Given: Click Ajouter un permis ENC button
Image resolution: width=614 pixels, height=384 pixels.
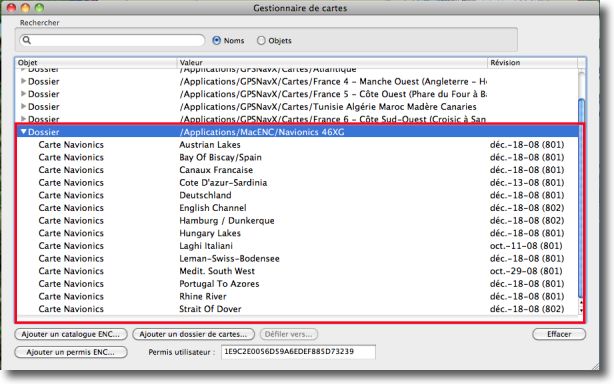Looking at the screenshot, I should coord(71,352).
